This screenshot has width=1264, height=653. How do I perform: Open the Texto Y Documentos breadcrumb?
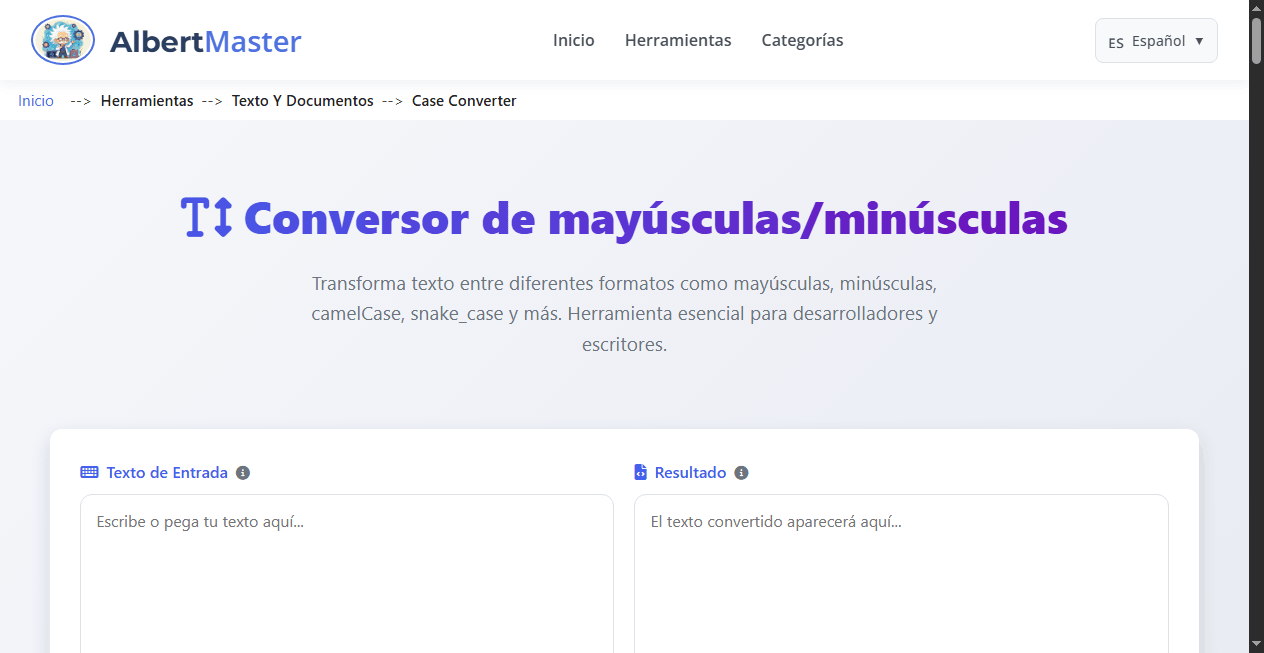coord(302,100)
